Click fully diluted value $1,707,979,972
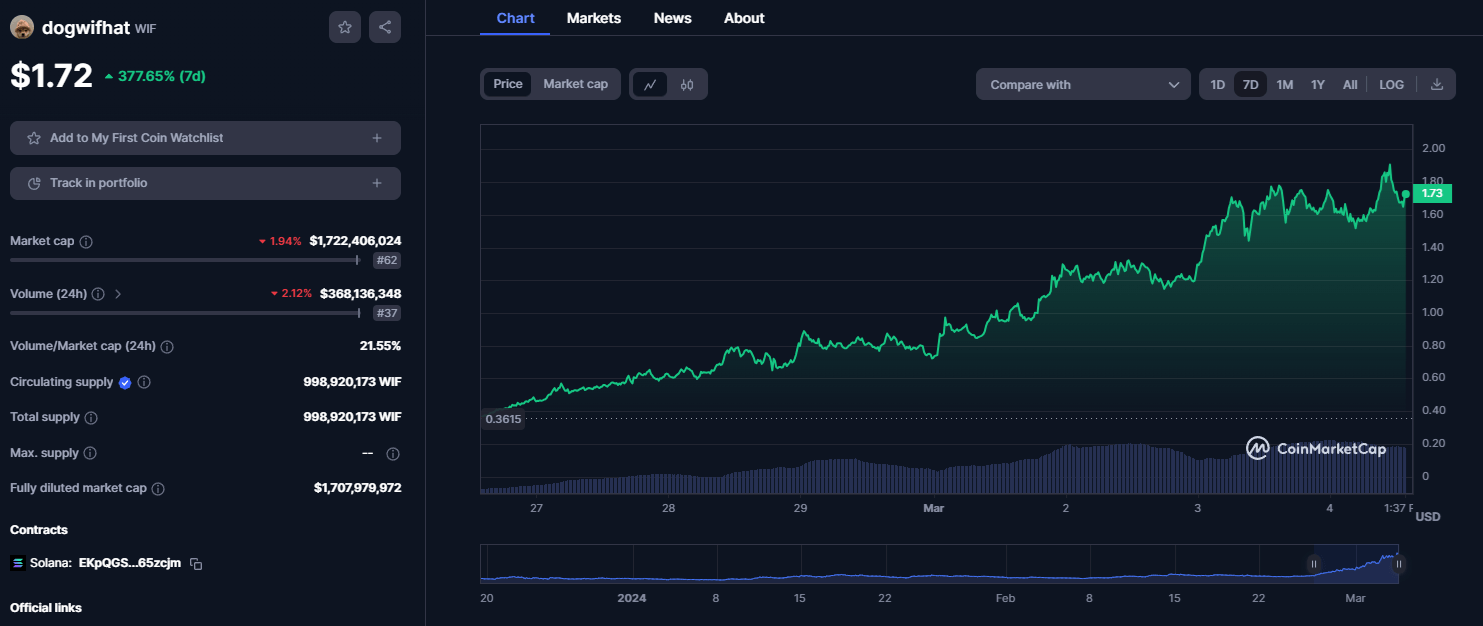This screenshot has height=626, width=1483. click(x=357, y=488)
